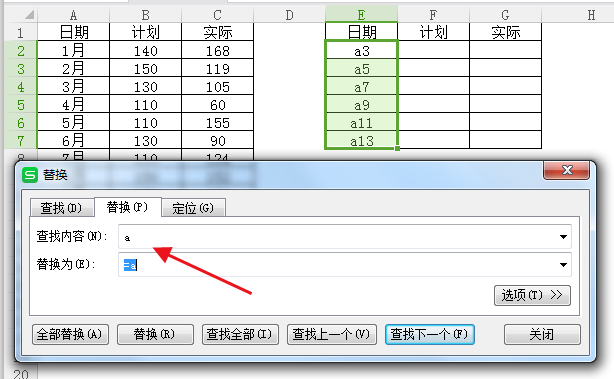The image size is (614, 379).
Task: Select row 3 header
Action: click(x=20, y=68)
